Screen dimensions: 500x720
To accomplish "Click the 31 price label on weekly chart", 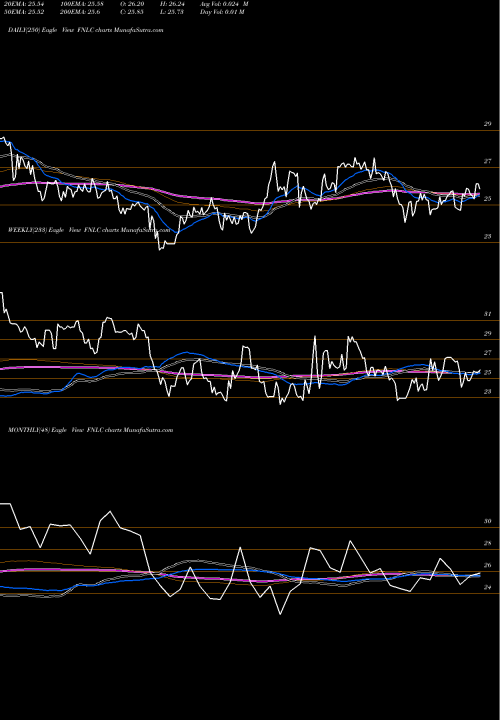I will 488,314.
